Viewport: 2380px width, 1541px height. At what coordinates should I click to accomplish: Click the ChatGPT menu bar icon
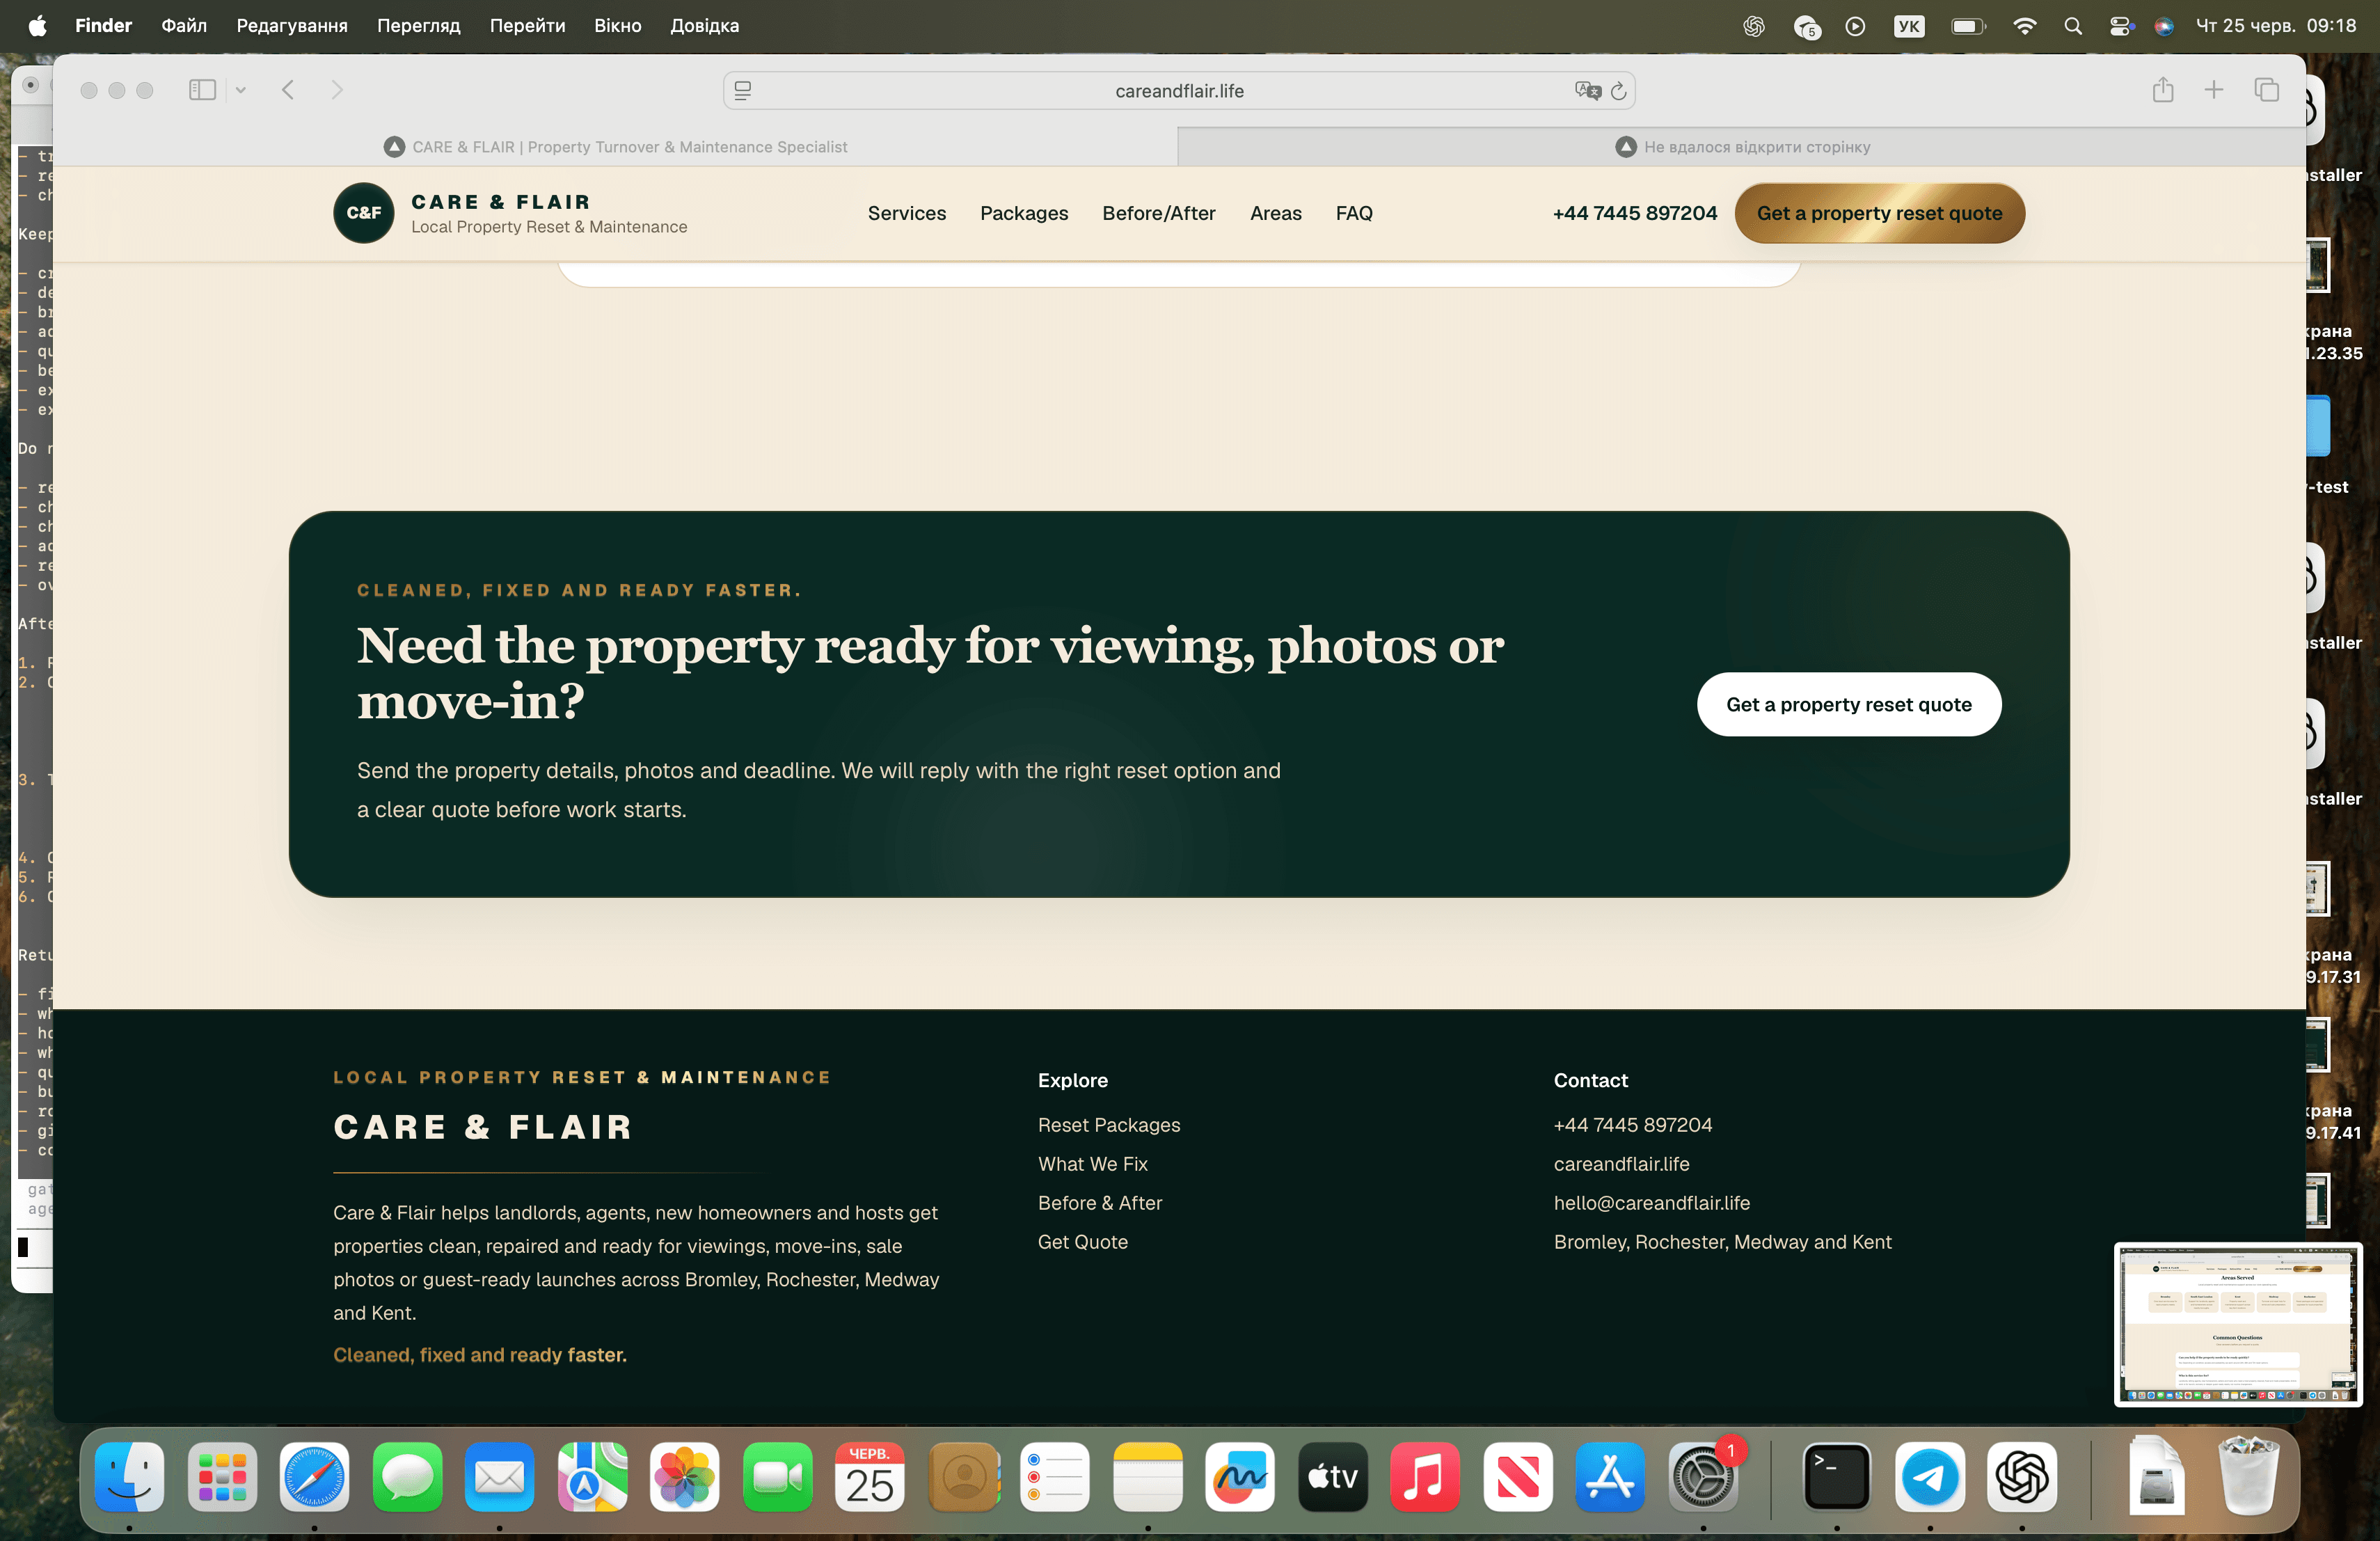[1754, 26]
